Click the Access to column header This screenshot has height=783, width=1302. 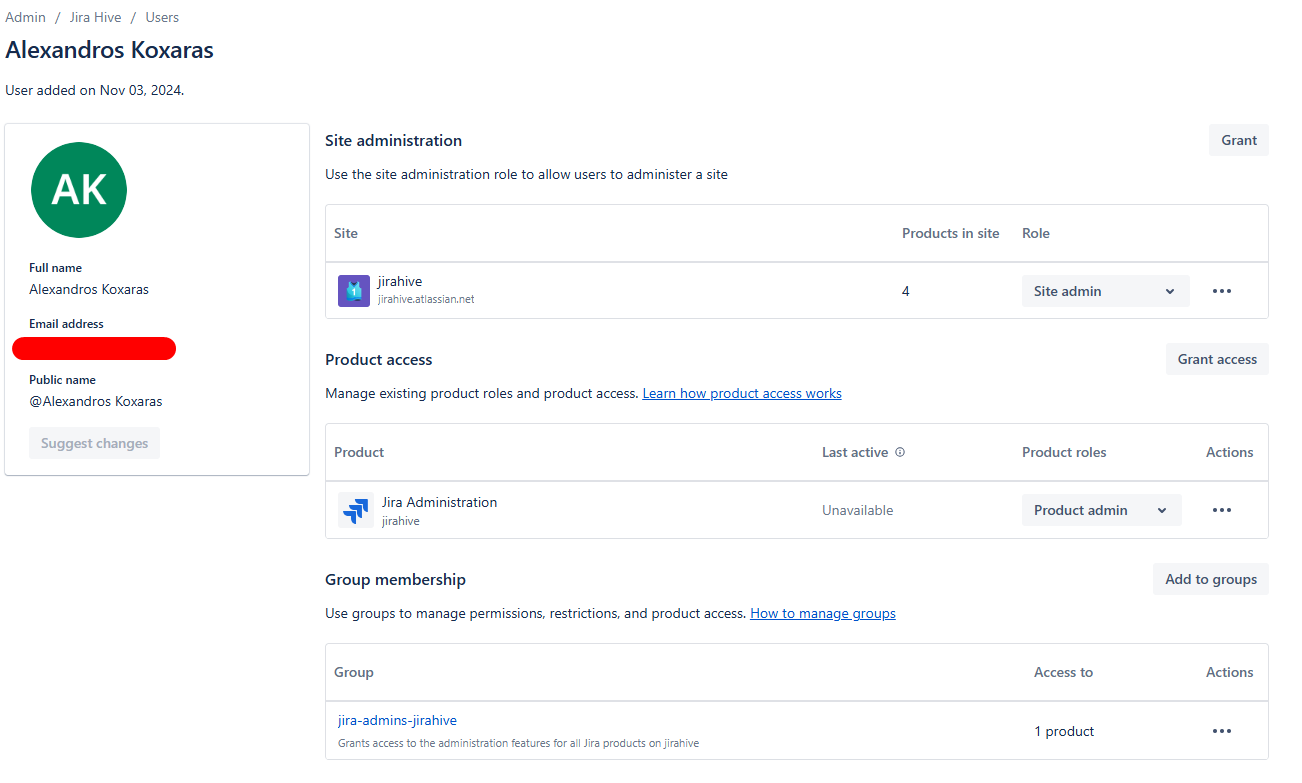click(x=1063, y=672)
